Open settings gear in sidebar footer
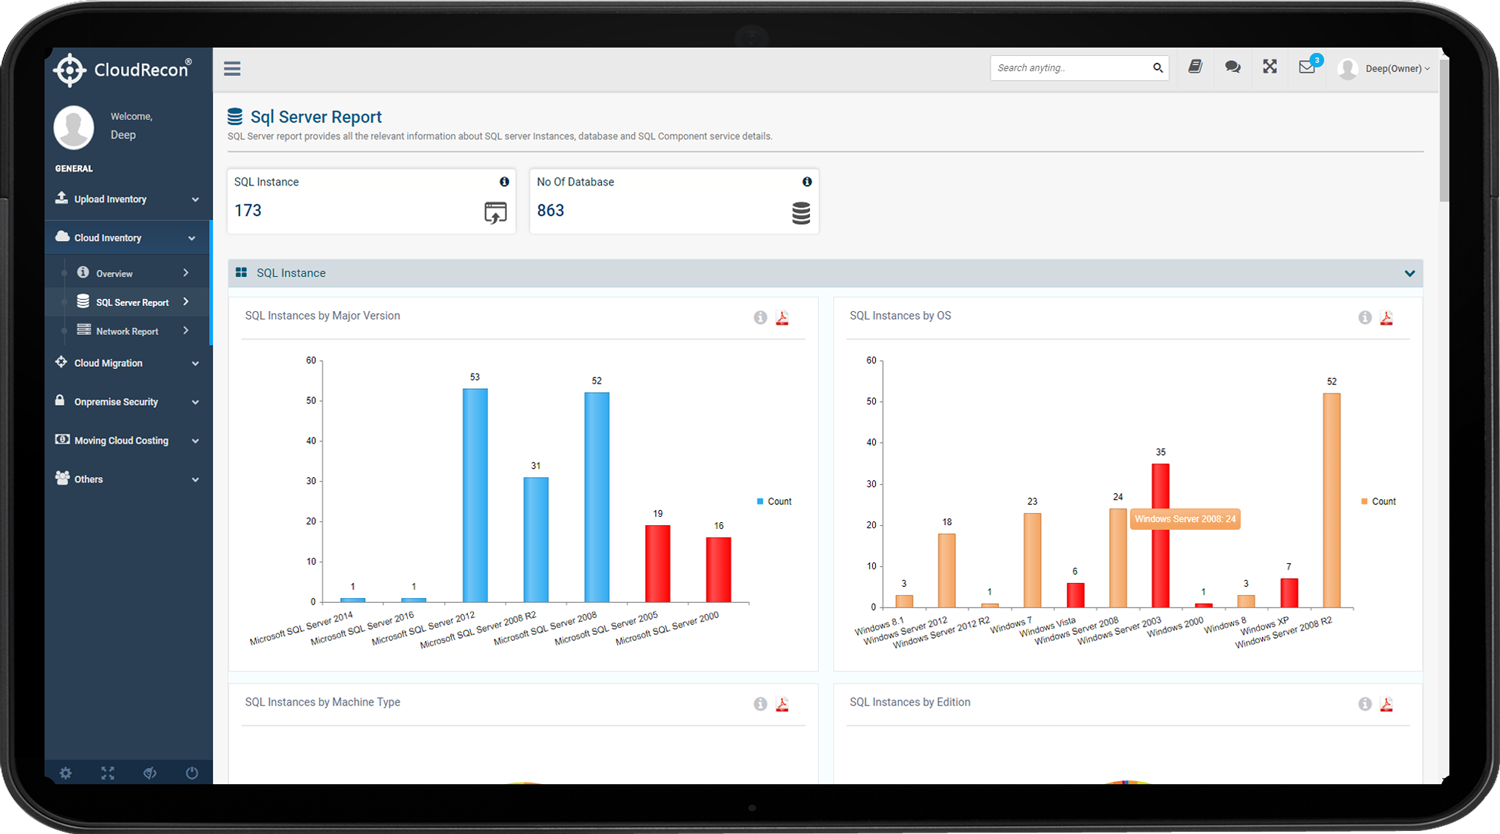The width and height of the screenshot is (1500, 834). click(x=65, y=773)
